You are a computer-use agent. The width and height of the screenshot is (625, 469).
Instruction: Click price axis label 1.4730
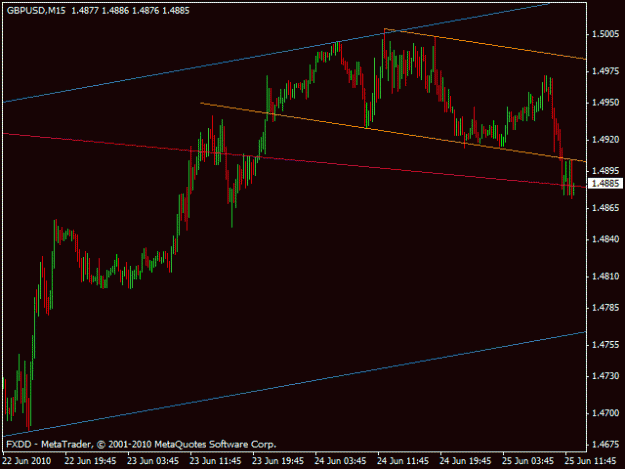point(605,376)
